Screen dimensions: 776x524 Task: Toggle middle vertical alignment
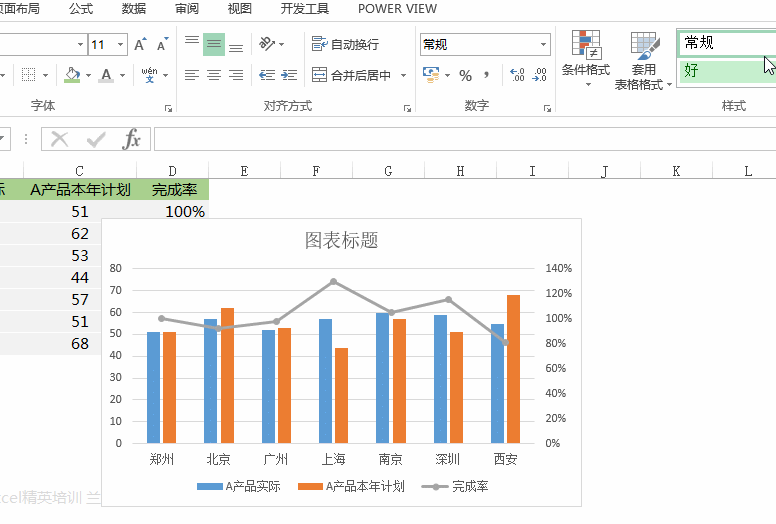[214, 45]
